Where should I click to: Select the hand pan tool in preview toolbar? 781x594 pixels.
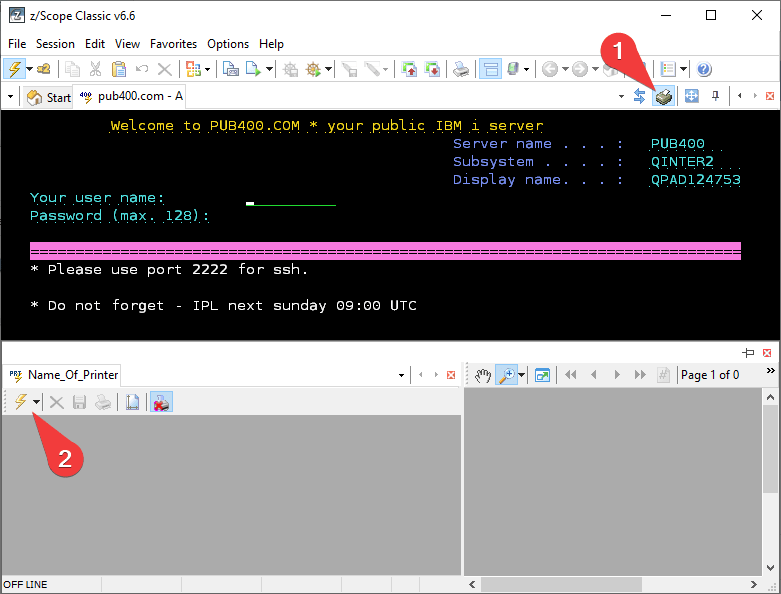tap(483, 375)
